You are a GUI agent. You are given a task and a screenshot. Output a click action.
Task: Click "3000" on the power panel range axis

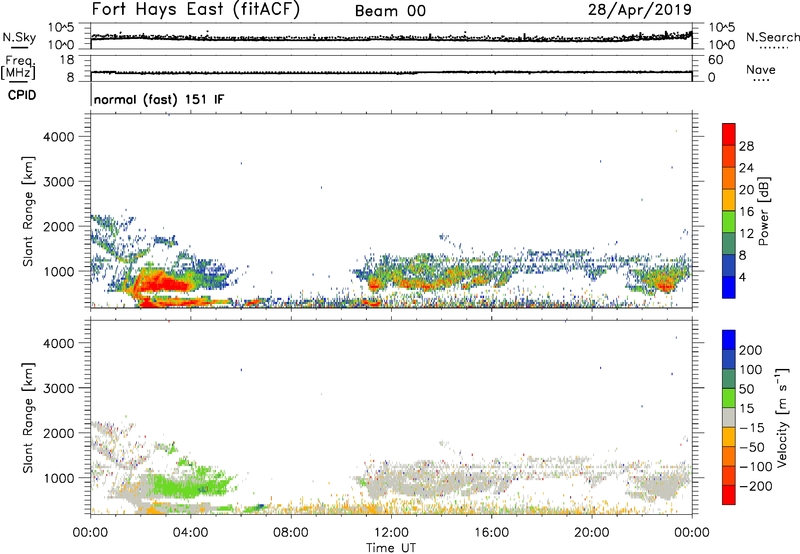coord(59,182)
